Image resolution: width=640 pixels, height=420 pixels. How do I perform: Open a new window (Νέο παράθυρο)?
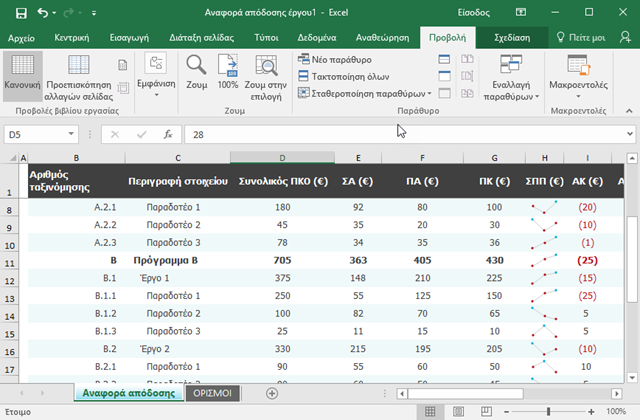click(x=335, y=60)
